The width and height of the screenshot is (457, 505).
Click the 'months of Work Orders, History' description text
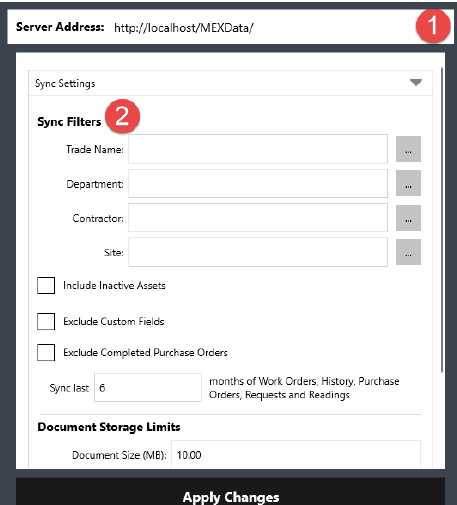point(304,388)
